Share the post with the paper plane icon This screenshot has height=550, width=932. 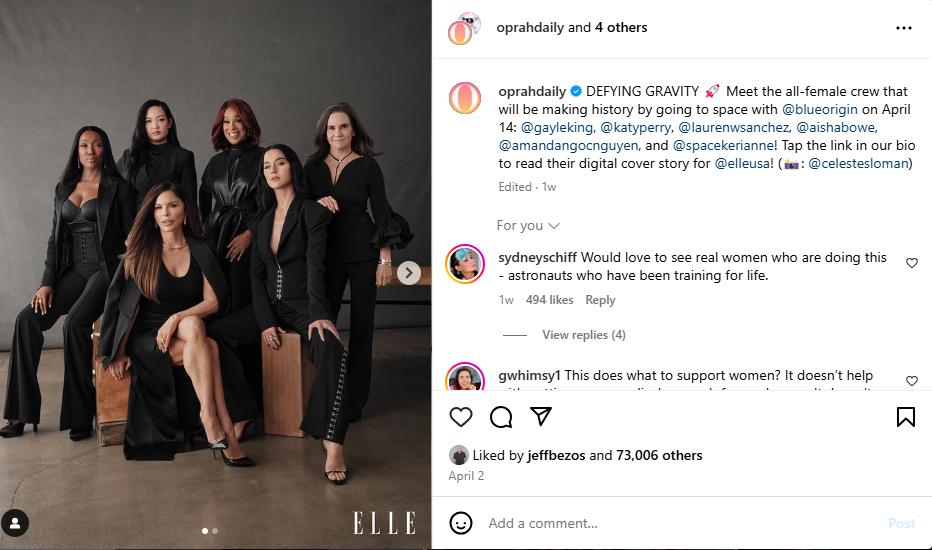click(540, 417)
